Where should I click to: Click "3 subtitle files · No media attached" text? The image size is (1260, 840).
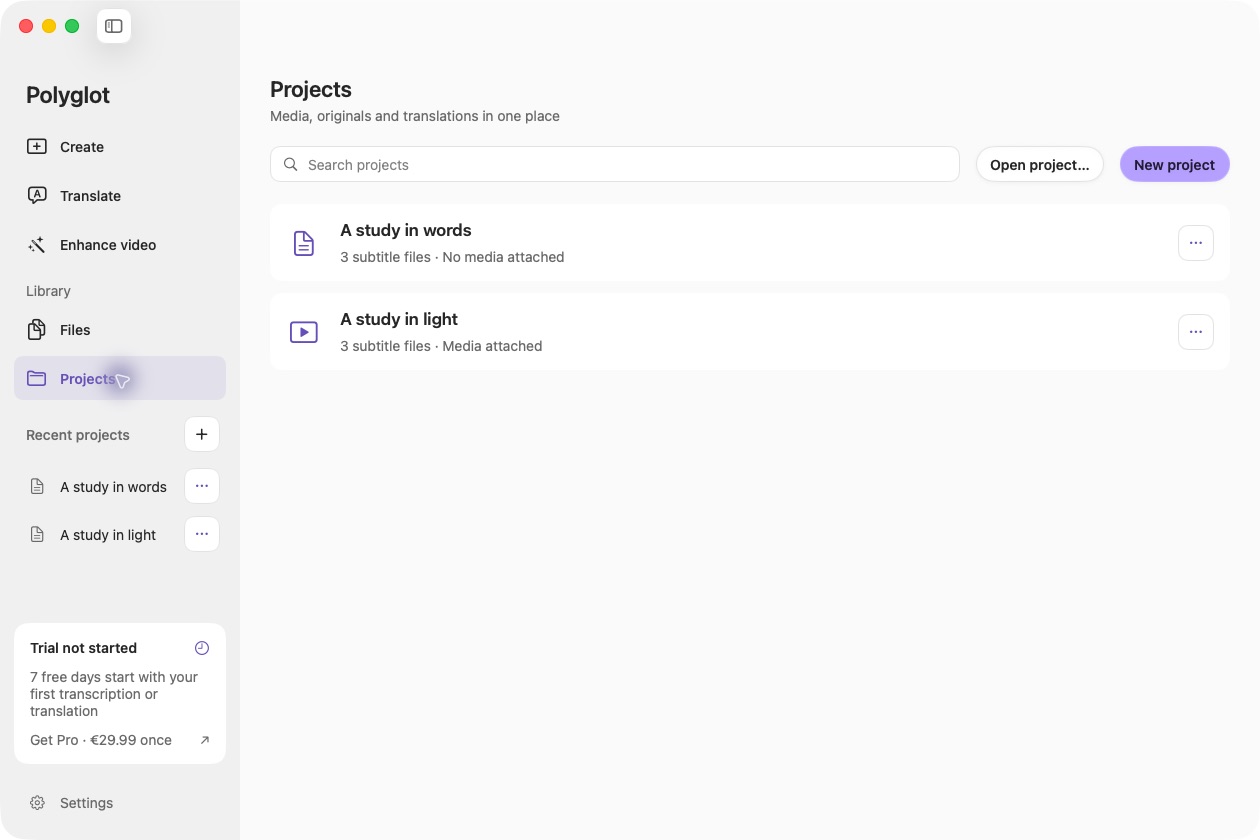(x=452, y=257)
